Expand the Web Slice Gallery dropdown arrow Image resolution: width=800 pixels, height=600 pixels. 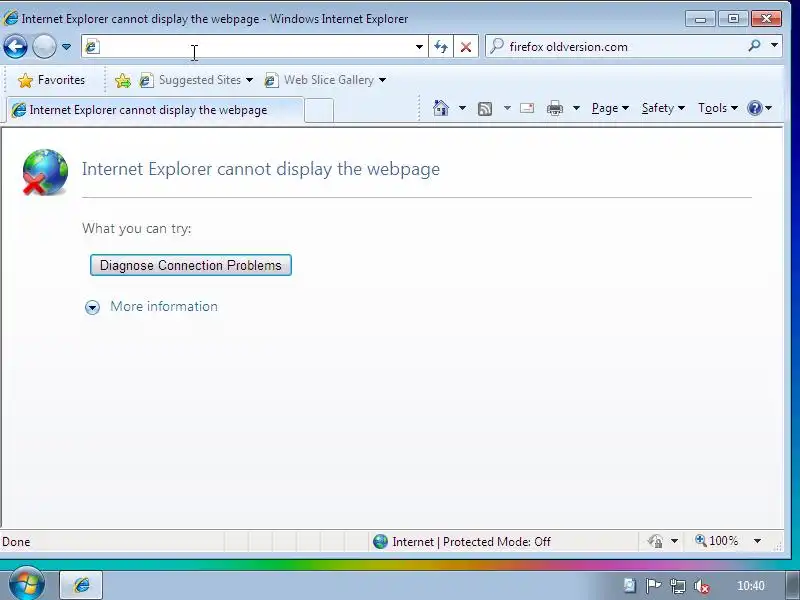click(382, 80)
